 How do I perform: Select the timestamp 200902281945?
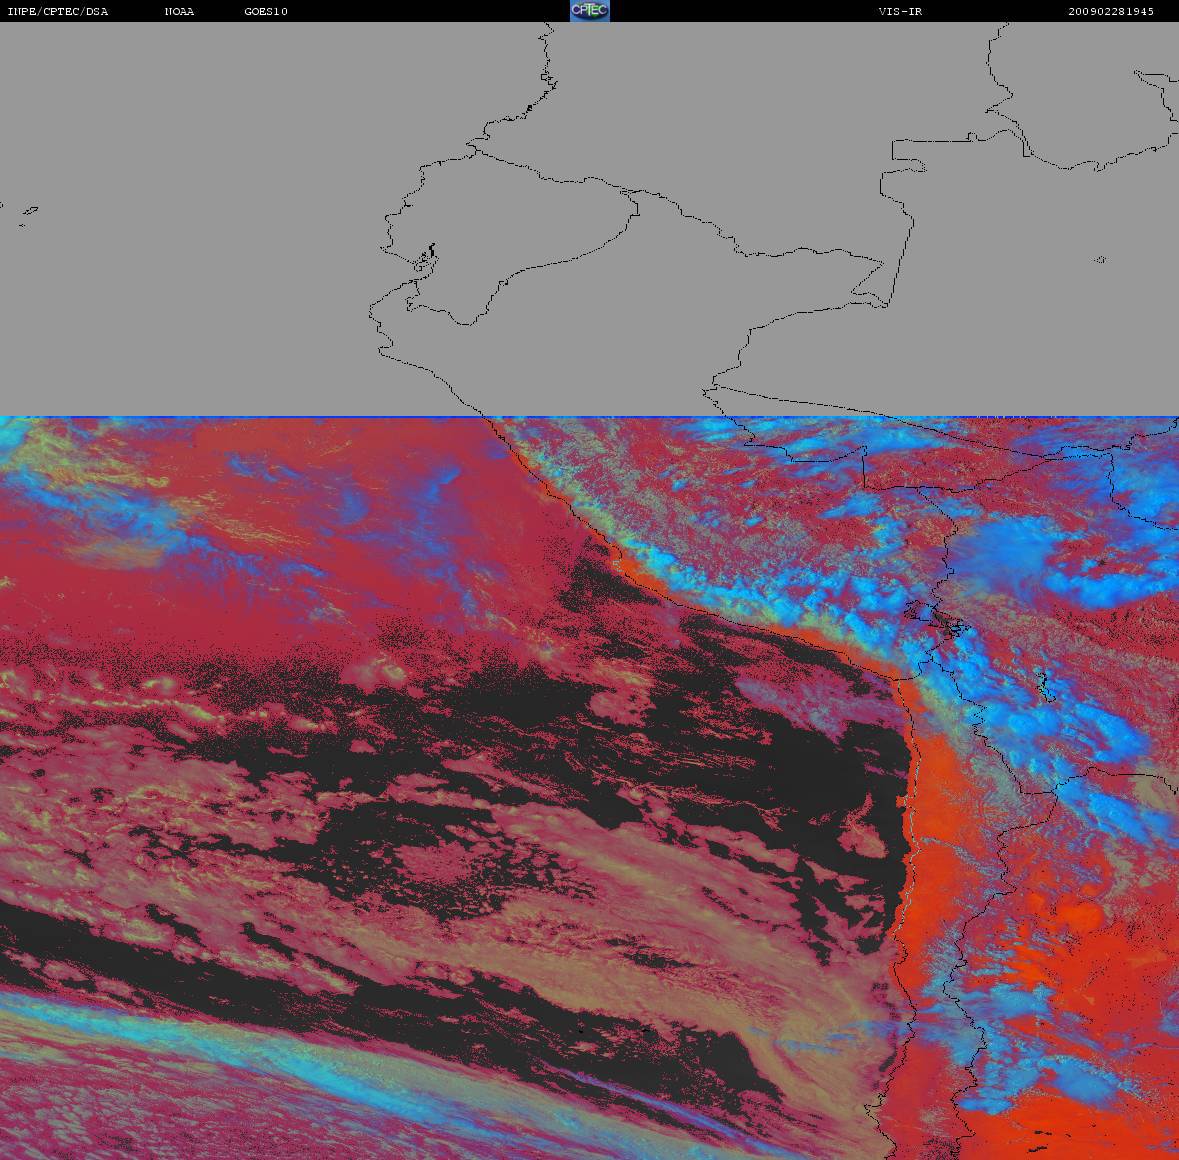point(1111,11)
